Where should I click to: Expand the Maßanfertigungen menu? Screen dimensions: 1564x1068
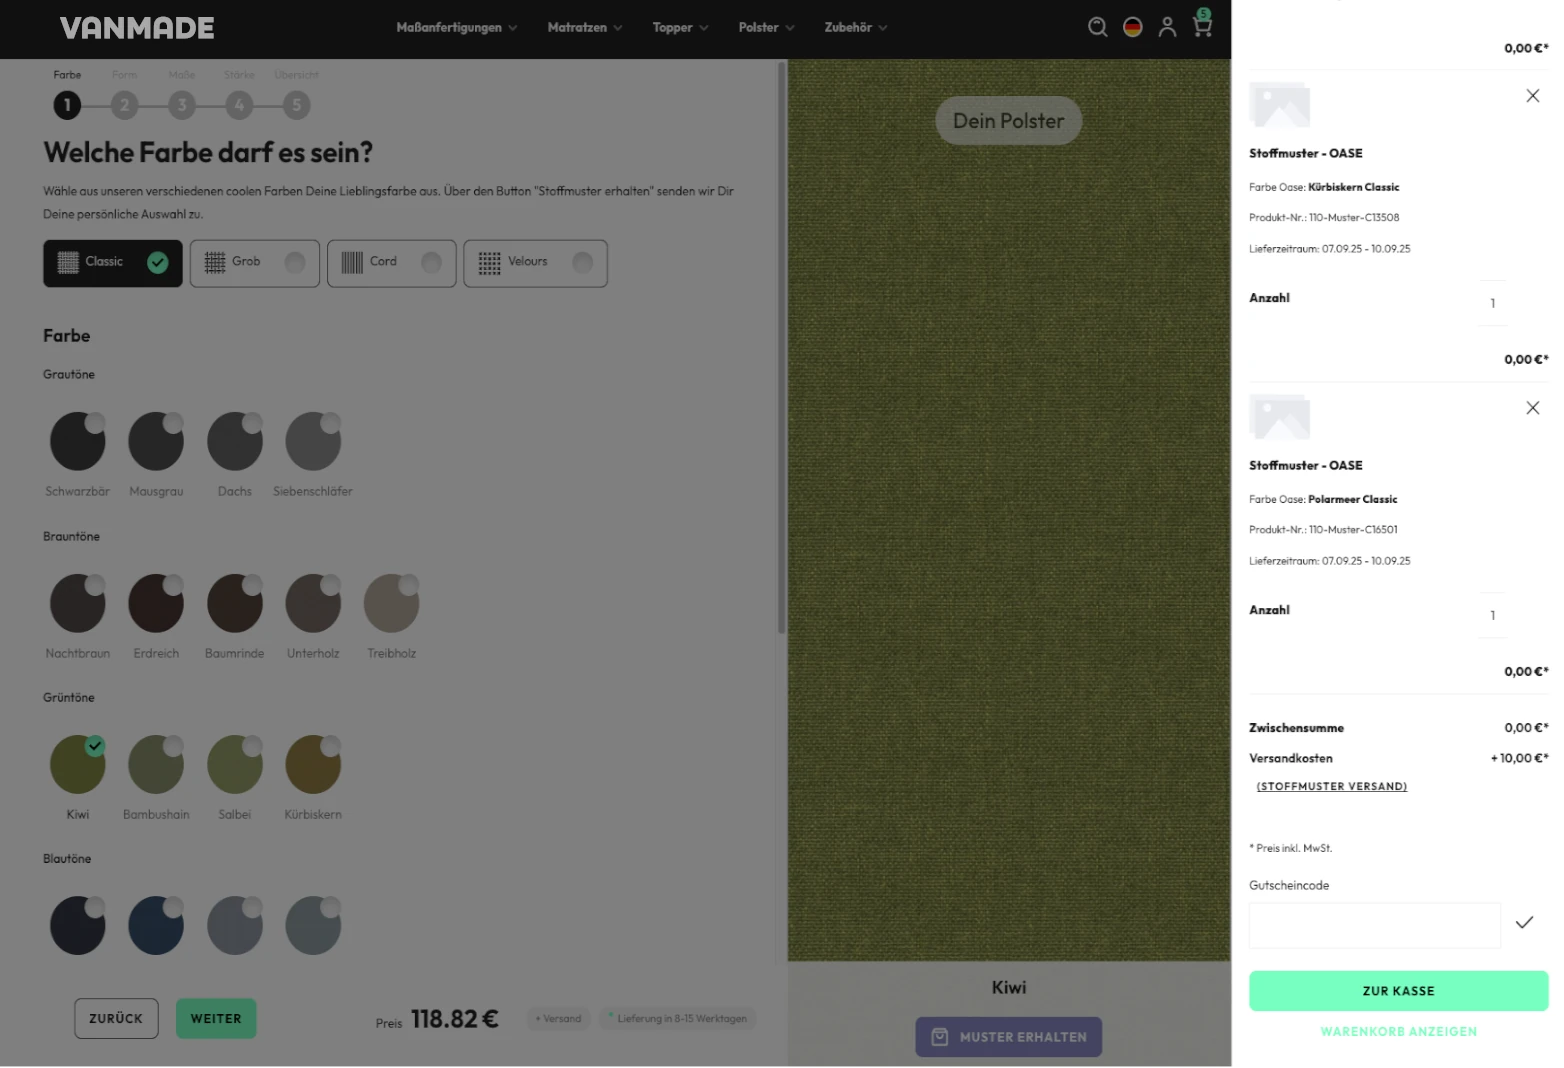click(456, 28)
